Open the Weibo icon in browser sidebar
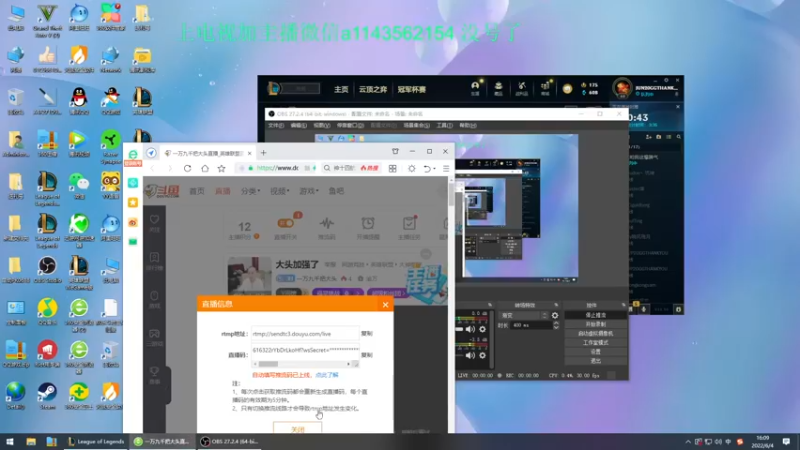The height and width of the screenshot is (450, 800). coord(133,222)
